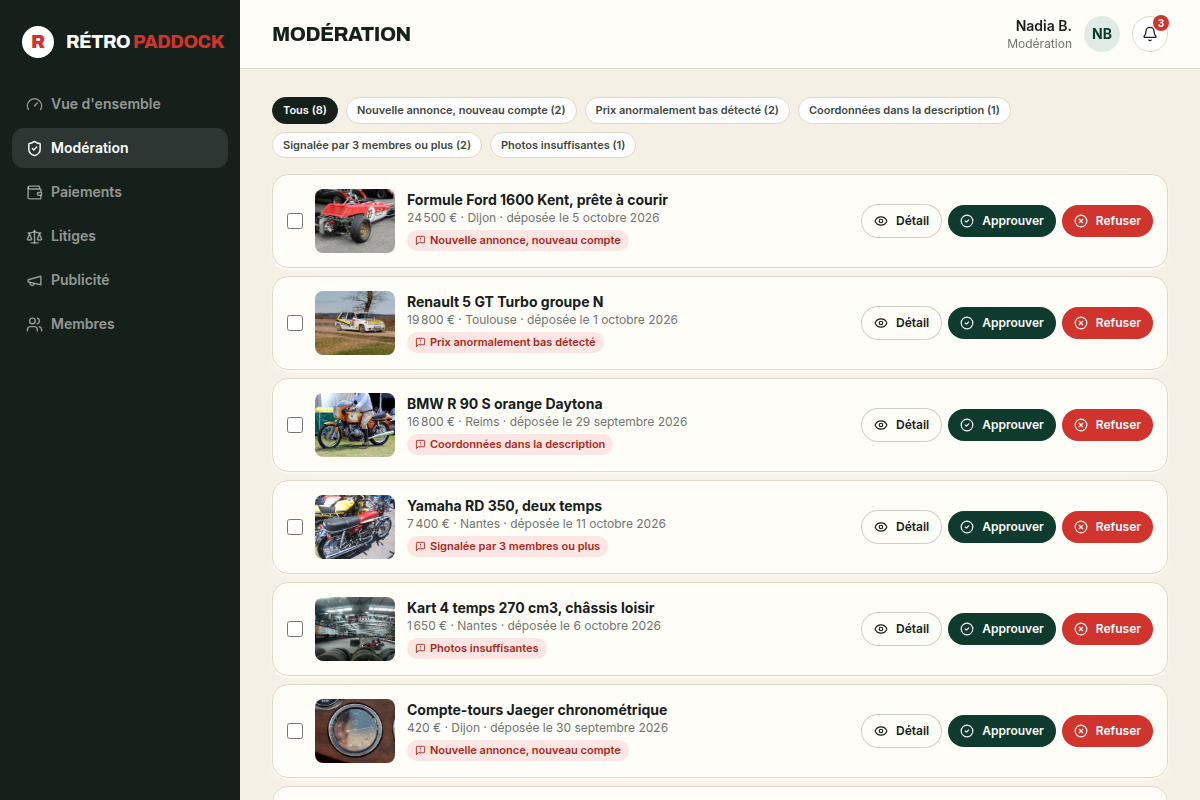The height and width of the screenshot is (800, 1200).
Task: Filter by Photos insuffisantes (1)
Action: coord(563,145)
